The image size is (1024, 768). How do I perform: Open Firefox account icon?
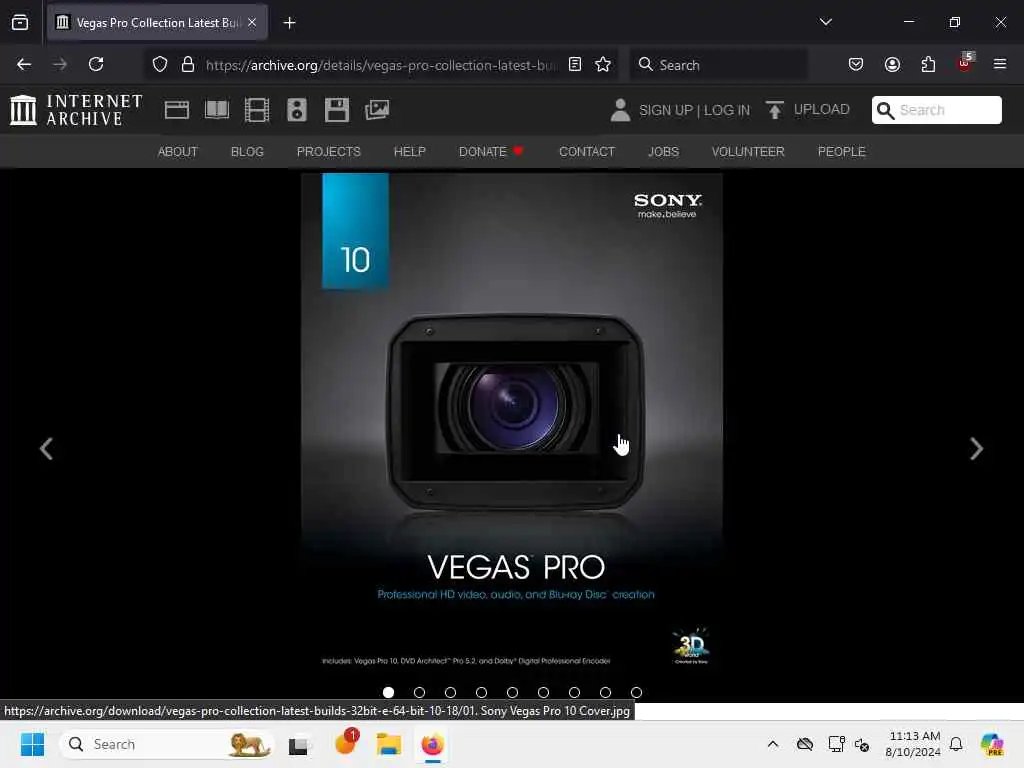click(x=892, y=64)
